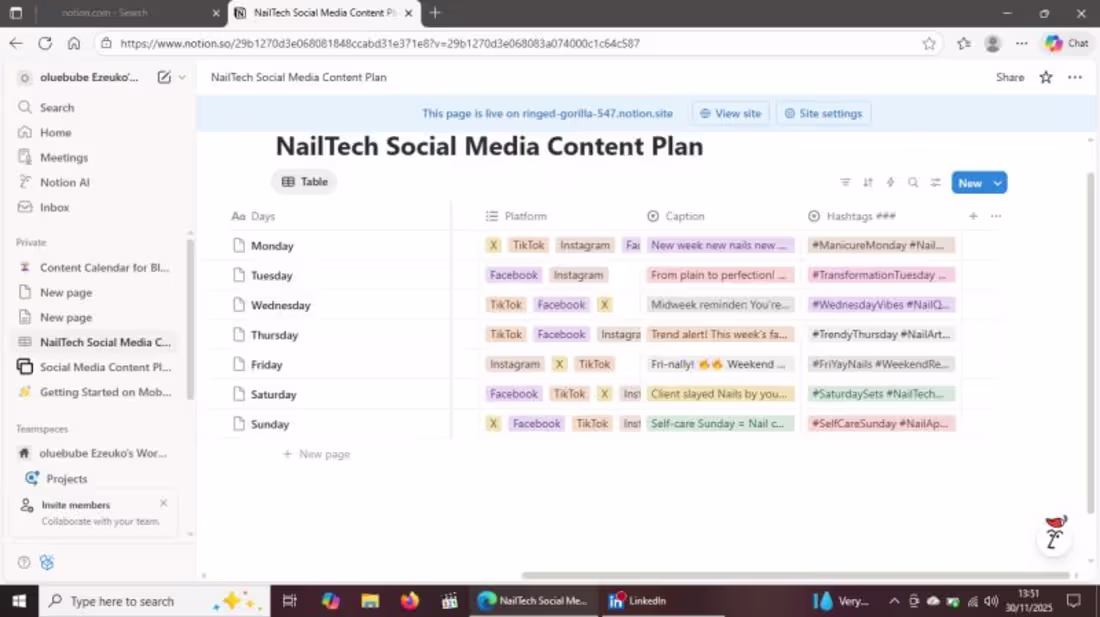Screen dimensions: 1100x617
Task: Open Meetings in sidebar
Action: [x=63, y=158]
